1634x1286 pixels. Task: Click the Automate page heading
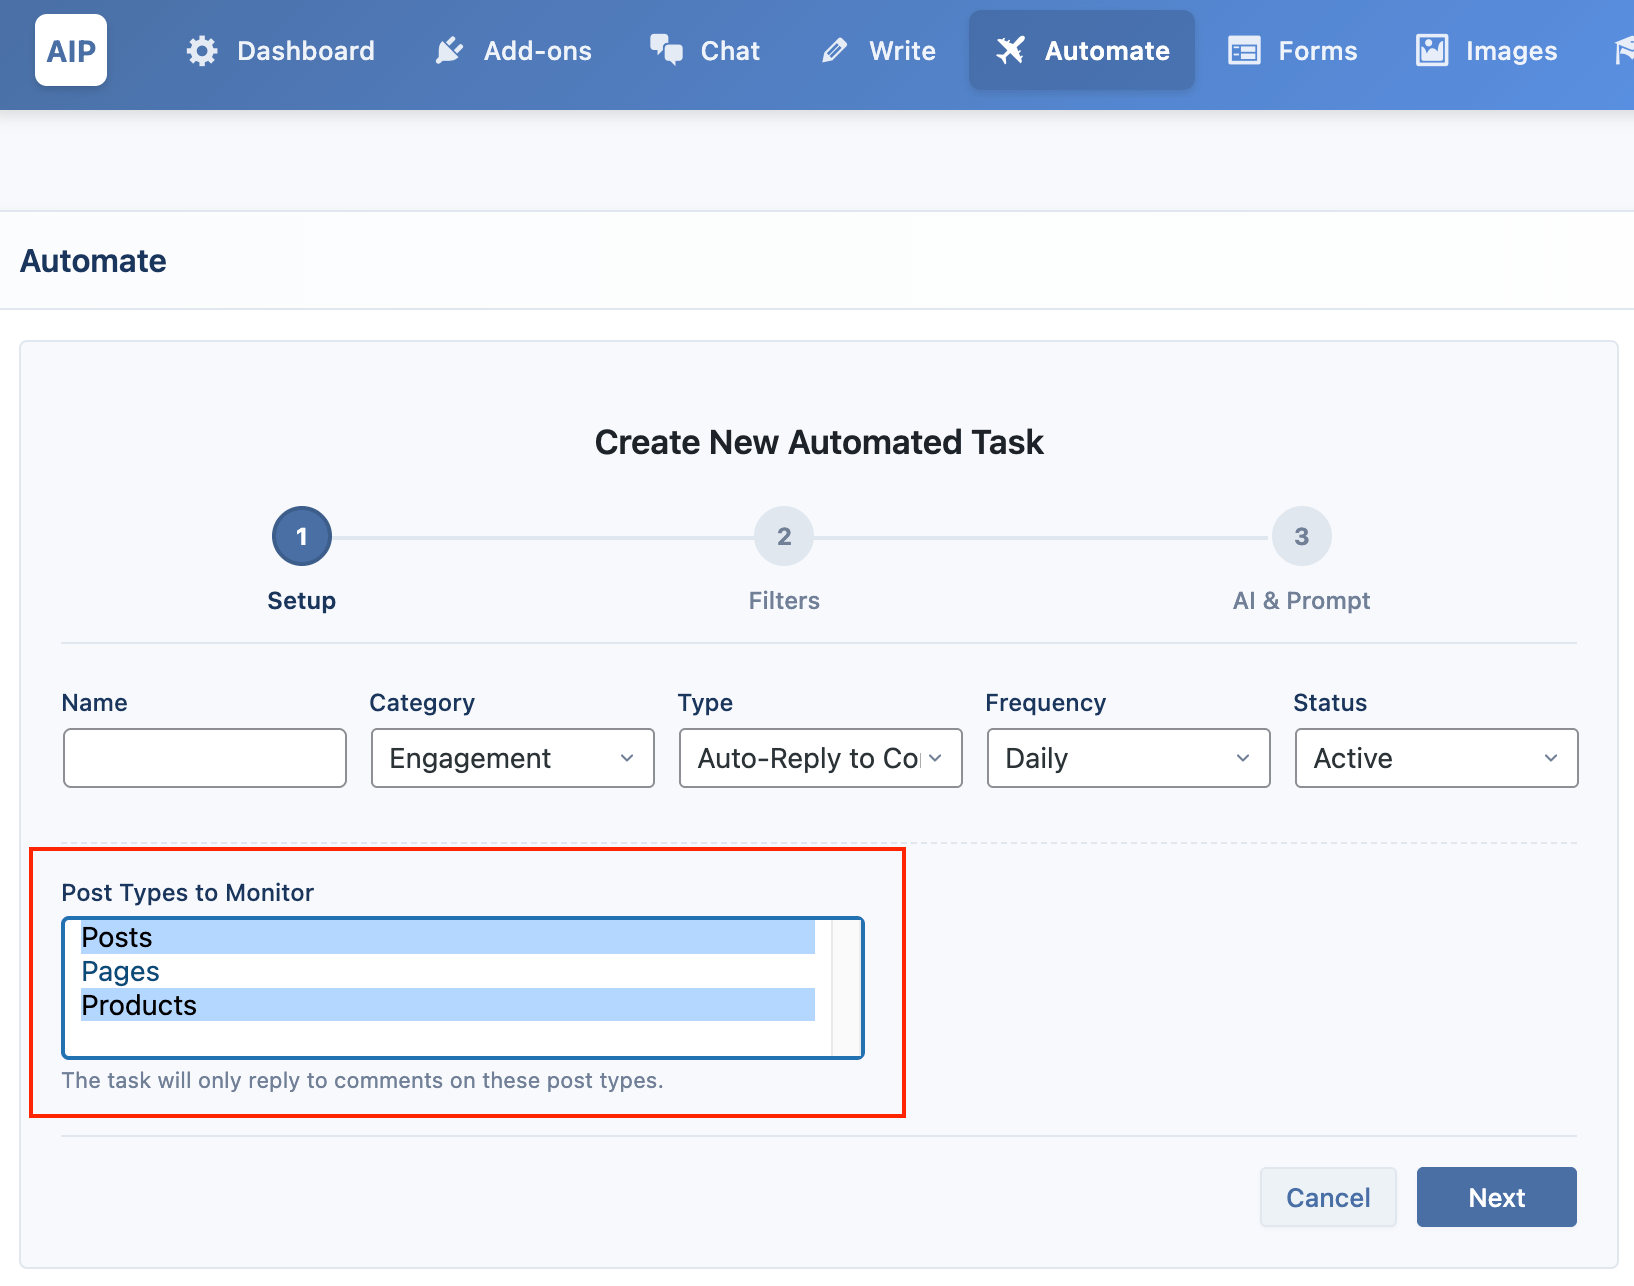[93, 261]
